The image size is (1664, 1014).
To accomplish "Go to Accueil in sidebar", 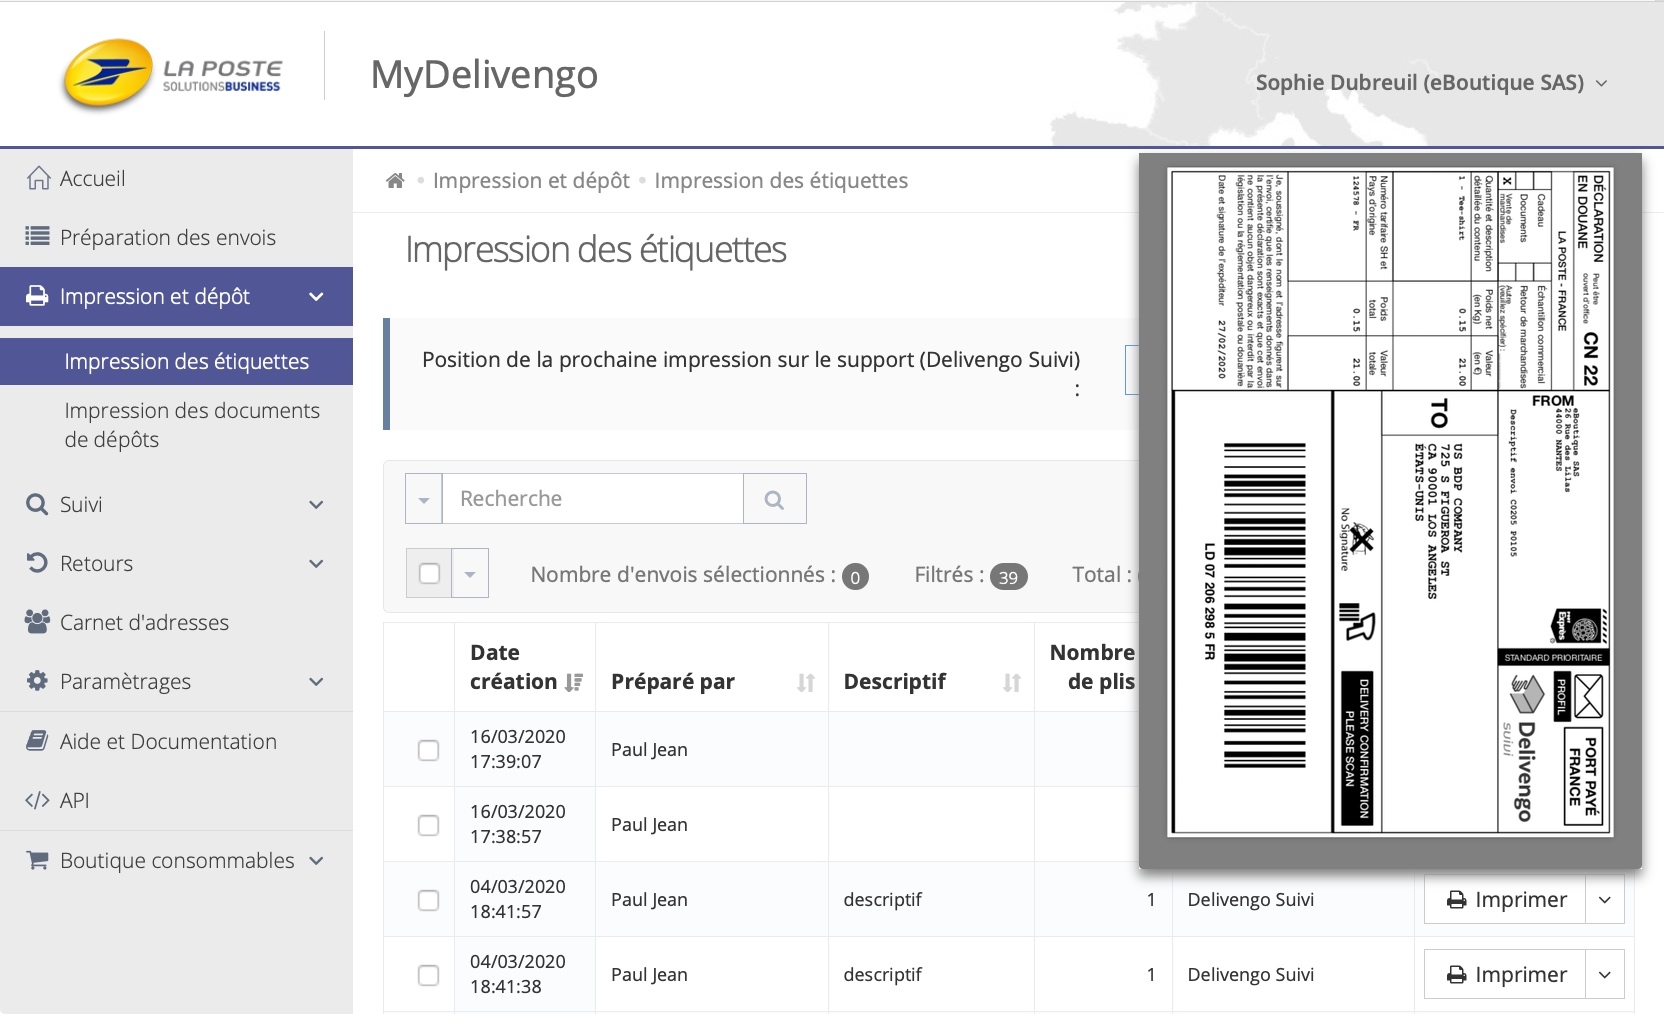I will [176, 178].
